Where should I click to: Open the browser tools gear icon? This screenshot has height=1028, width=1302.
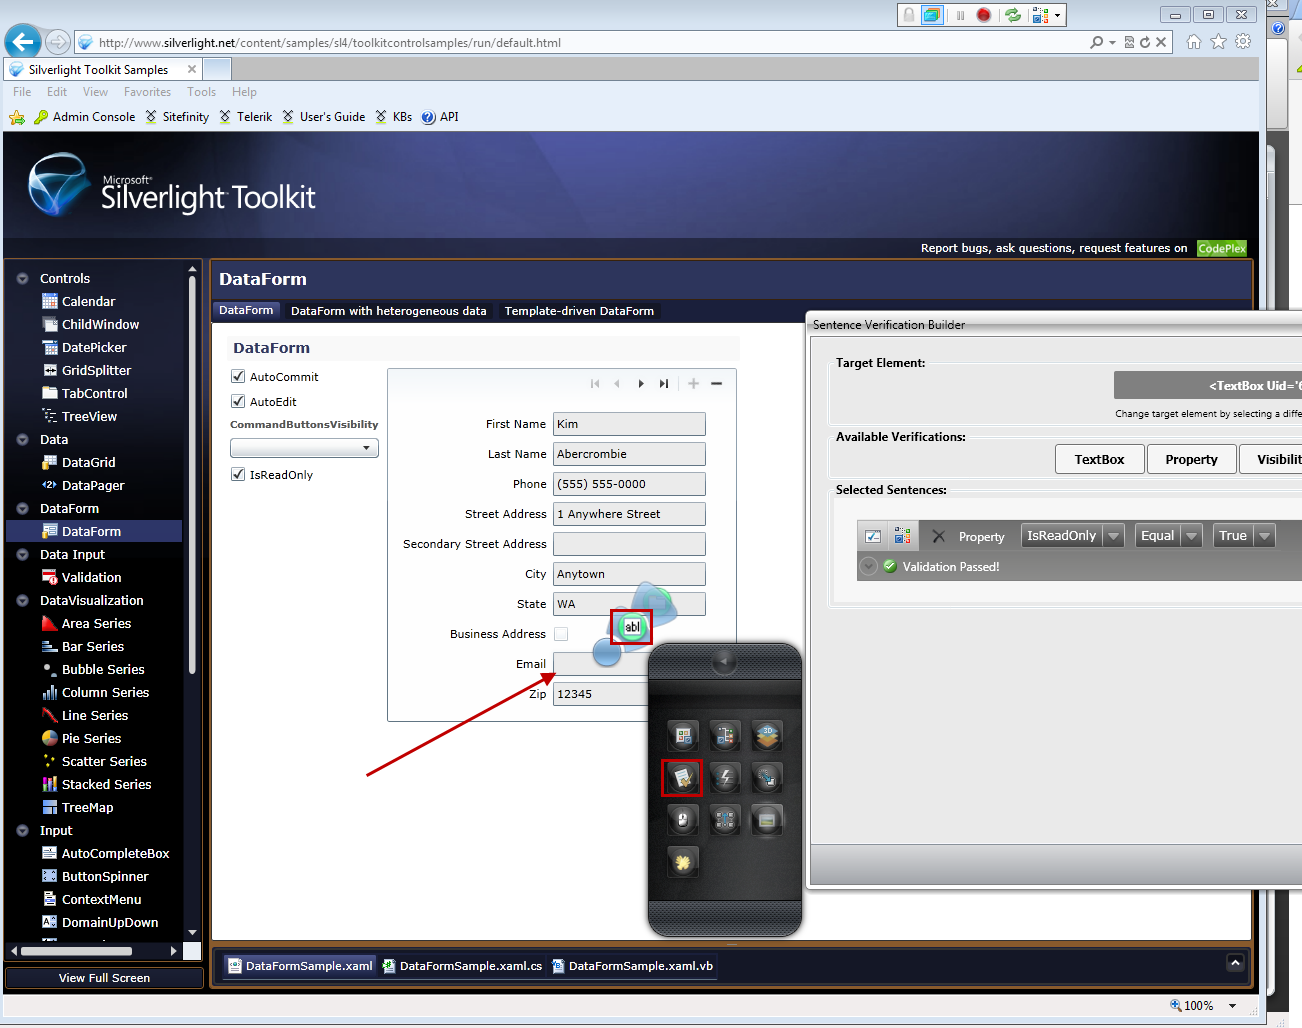[x=1243, y=42]
